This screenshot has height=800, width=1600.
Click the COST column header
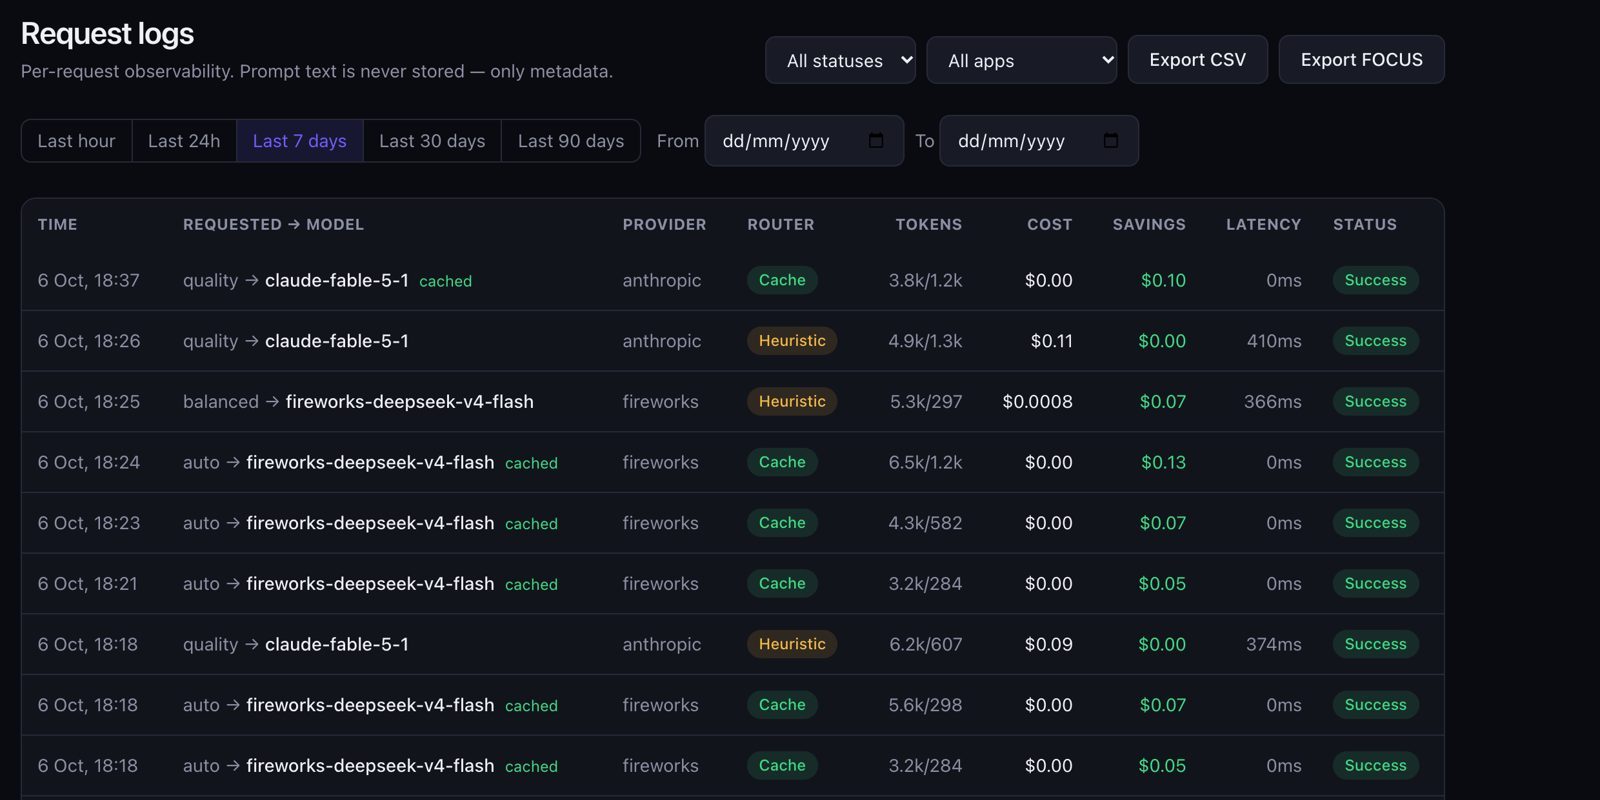click(1050, 225)
